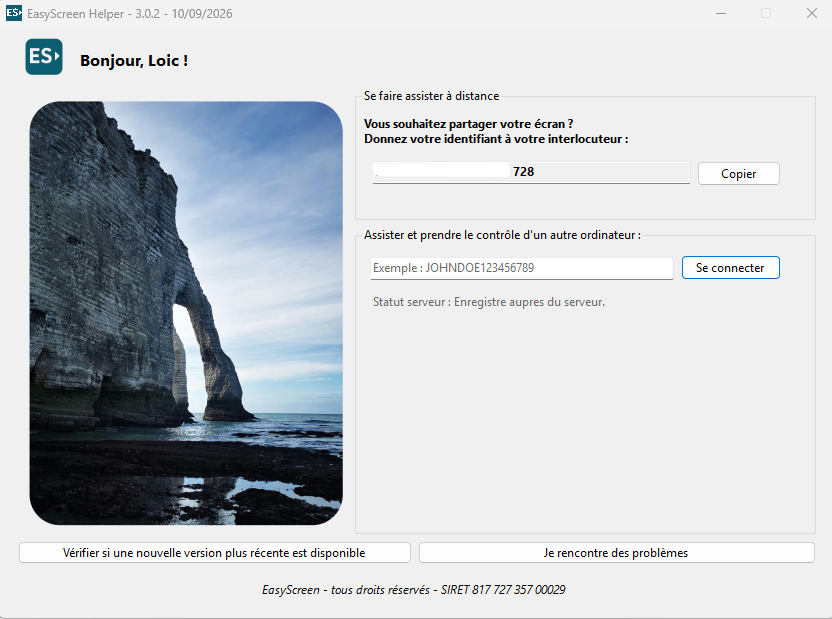Click the EasyScreen logo beside the greeting
832x619 pixels.
pos(44,57)
